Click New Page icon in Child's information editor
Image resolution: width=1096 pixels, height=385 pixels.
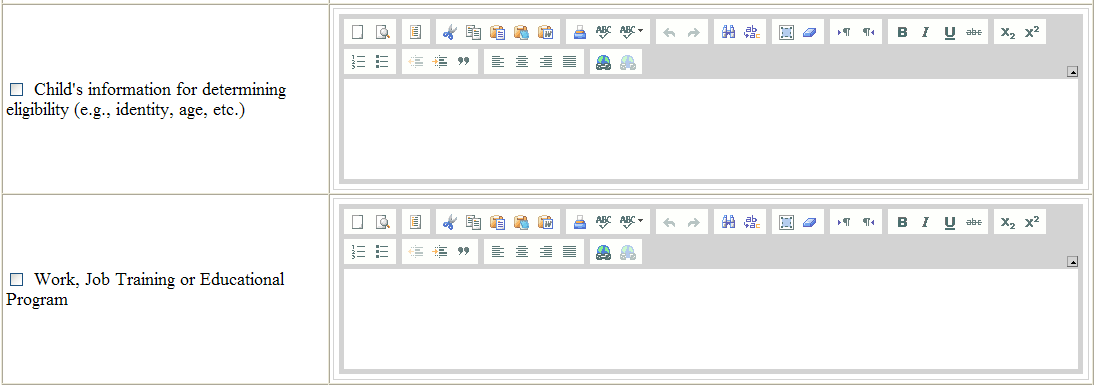[x=357, y=31]
